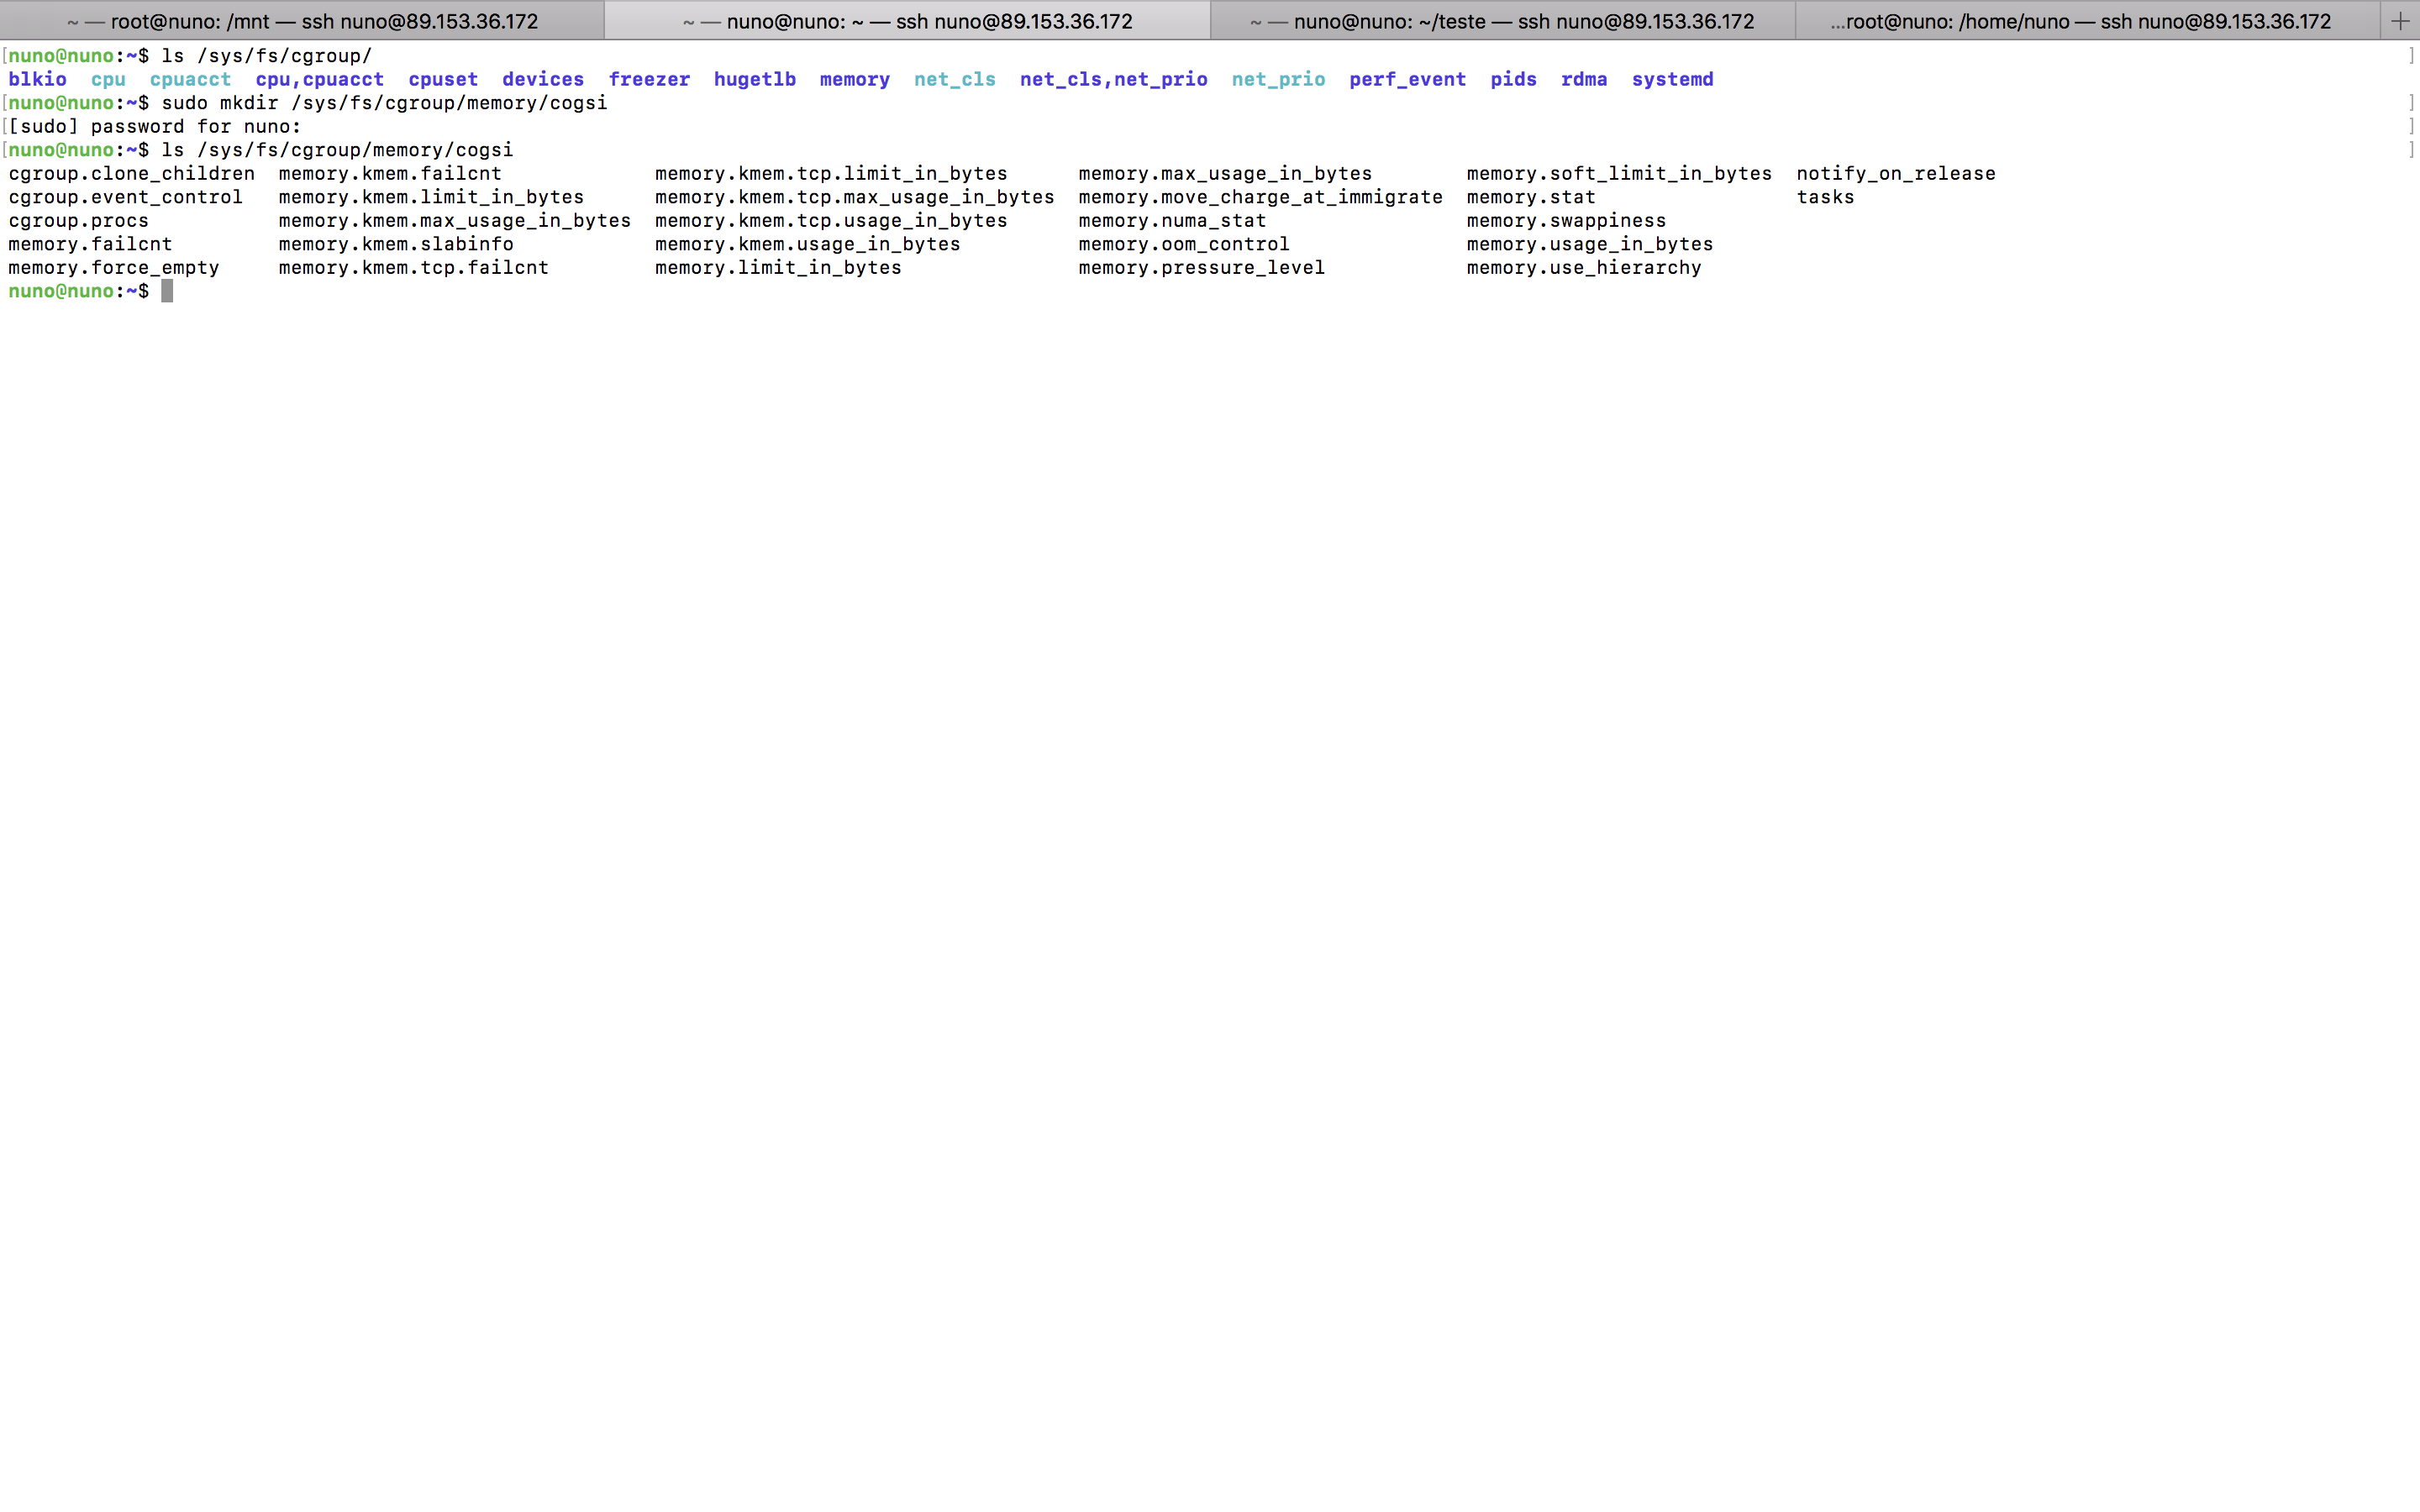
Task: Click the memory.soft_limit_in_bytes file name
Action: 1619,173
